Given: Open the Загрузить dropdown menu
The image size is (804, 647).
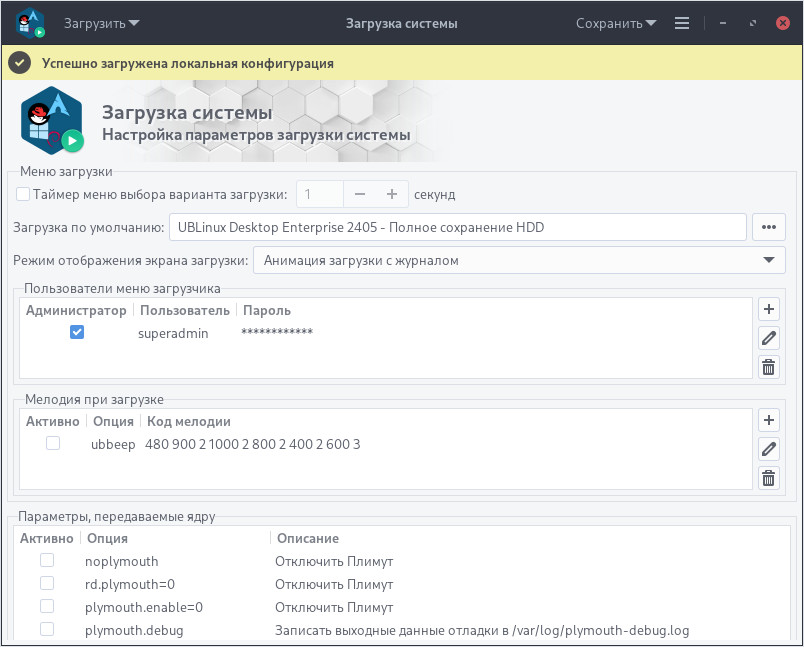Looking at the screenshot, I should pyautogui.click(x=101, y=24).
